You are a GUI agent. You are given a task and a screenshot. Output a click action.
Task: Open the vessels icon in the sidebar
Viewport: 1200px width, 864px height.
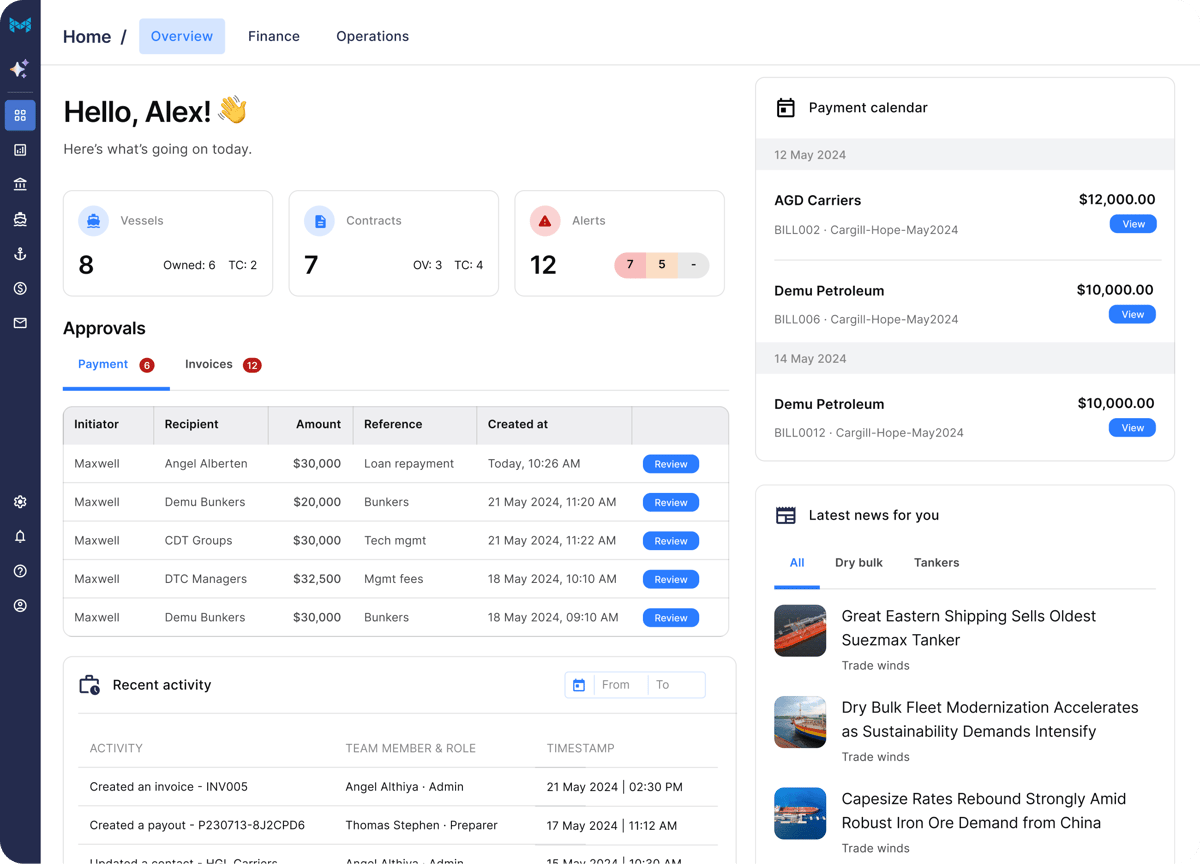pos(20,218)
